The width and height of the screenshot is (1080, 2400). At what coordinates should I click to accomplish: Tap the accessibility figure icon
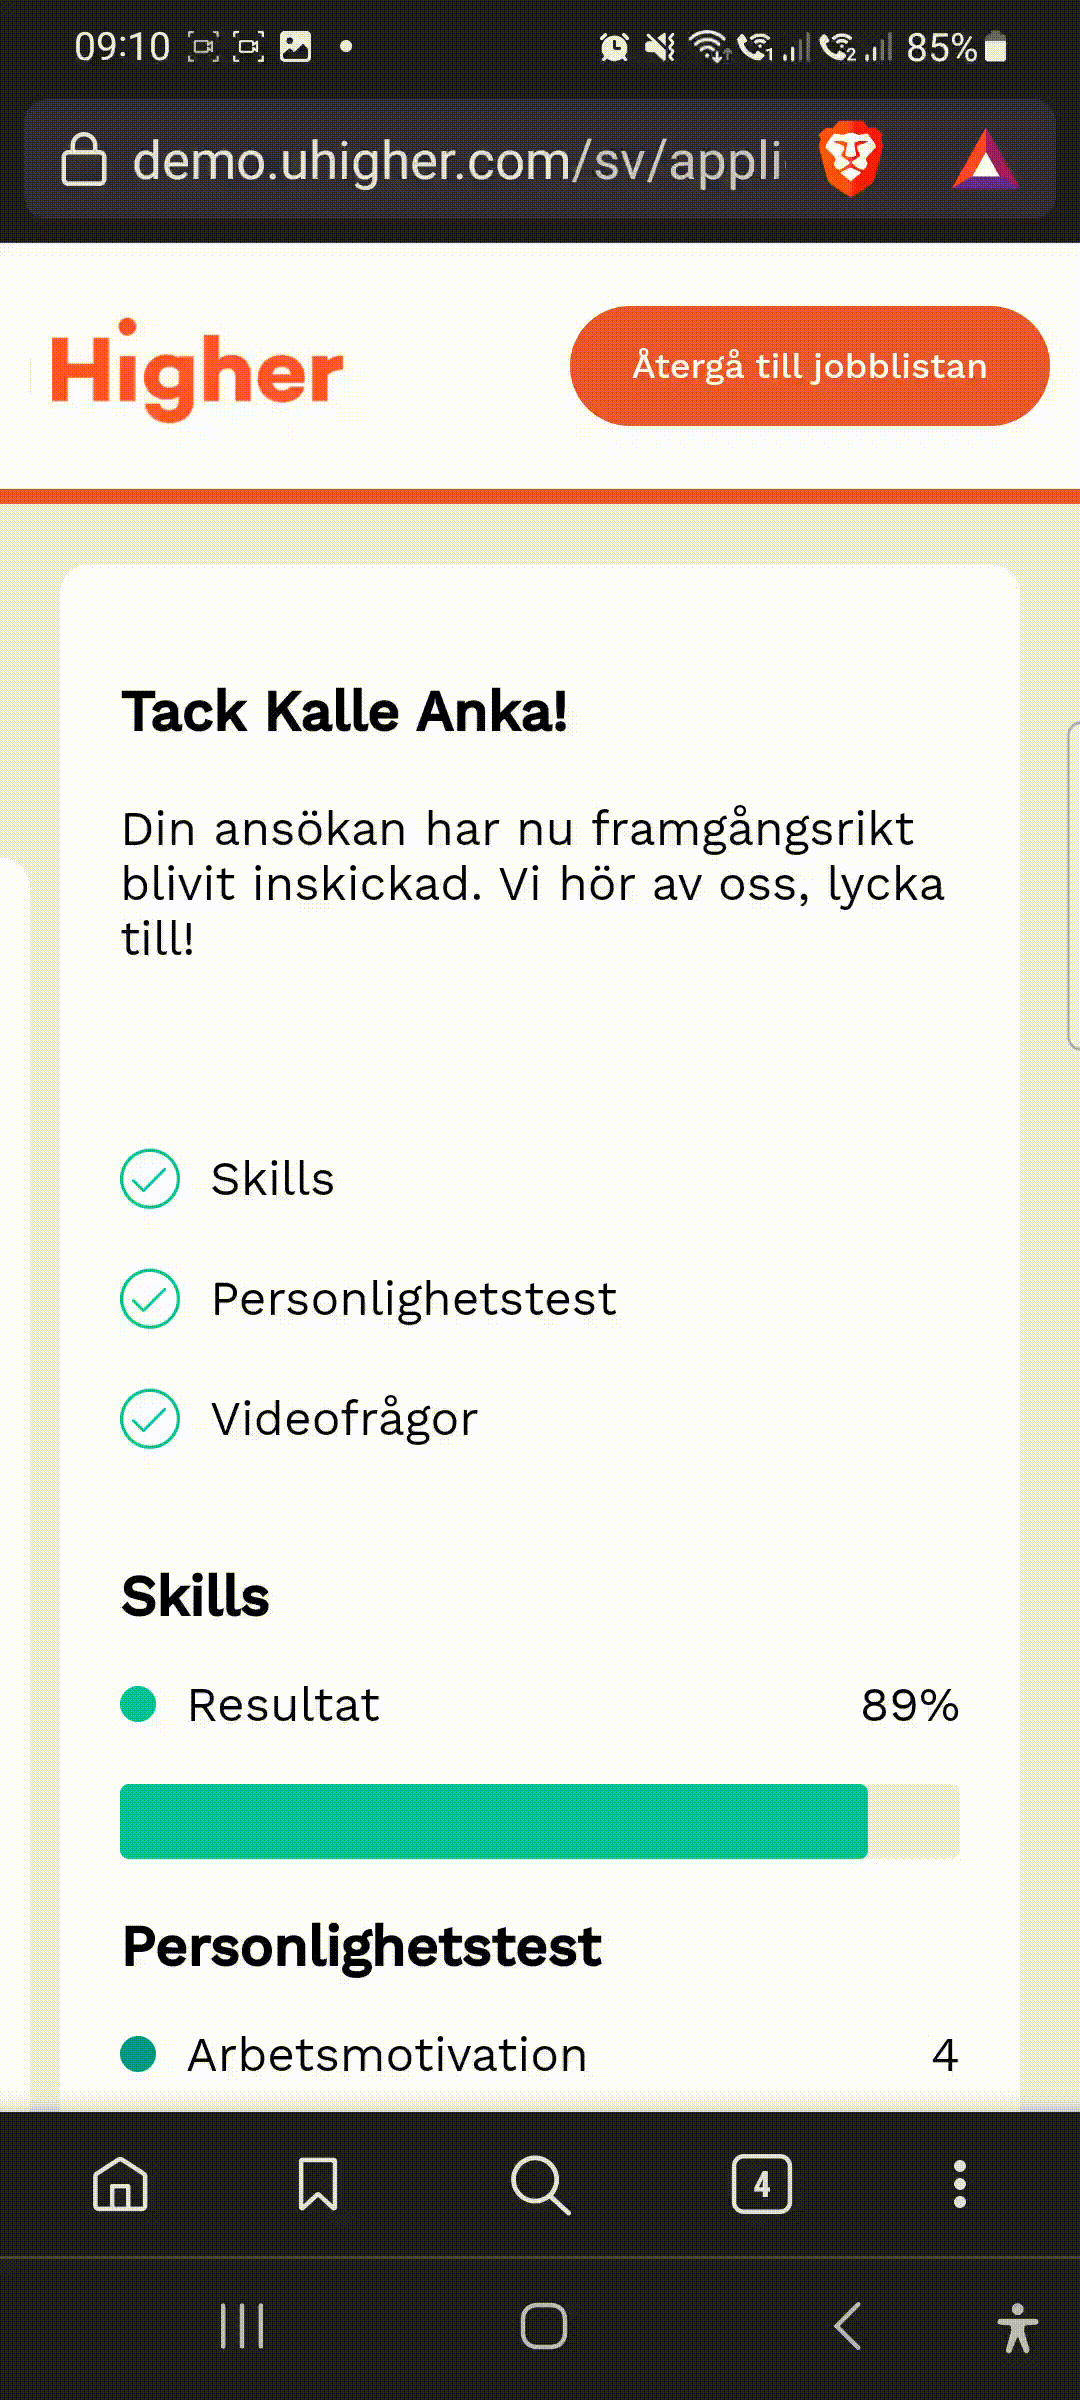1017,2327
